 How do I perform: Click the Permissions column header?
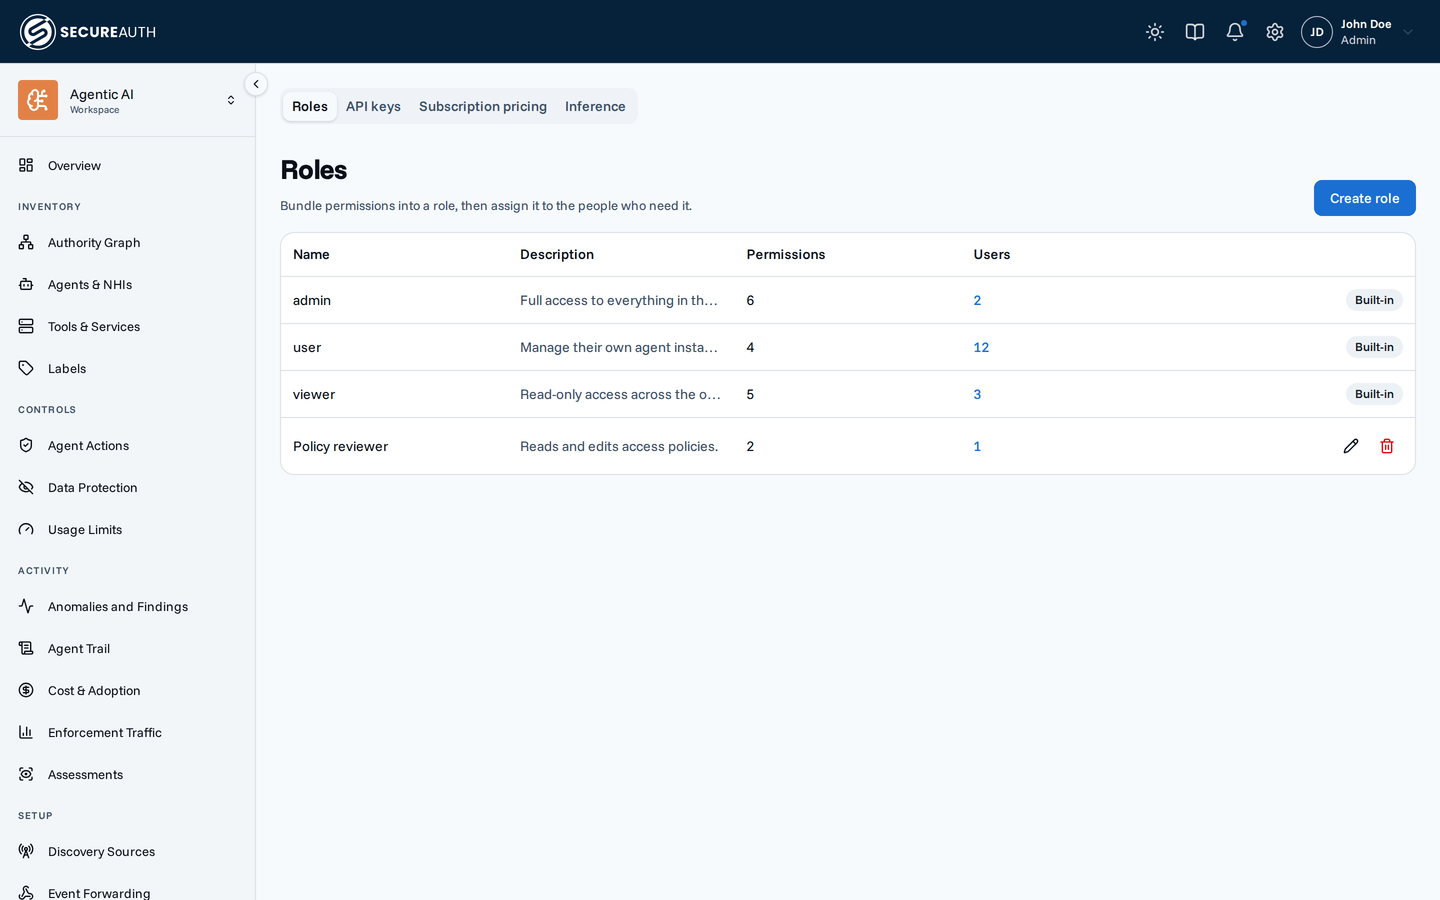click(x=786, y=254)
